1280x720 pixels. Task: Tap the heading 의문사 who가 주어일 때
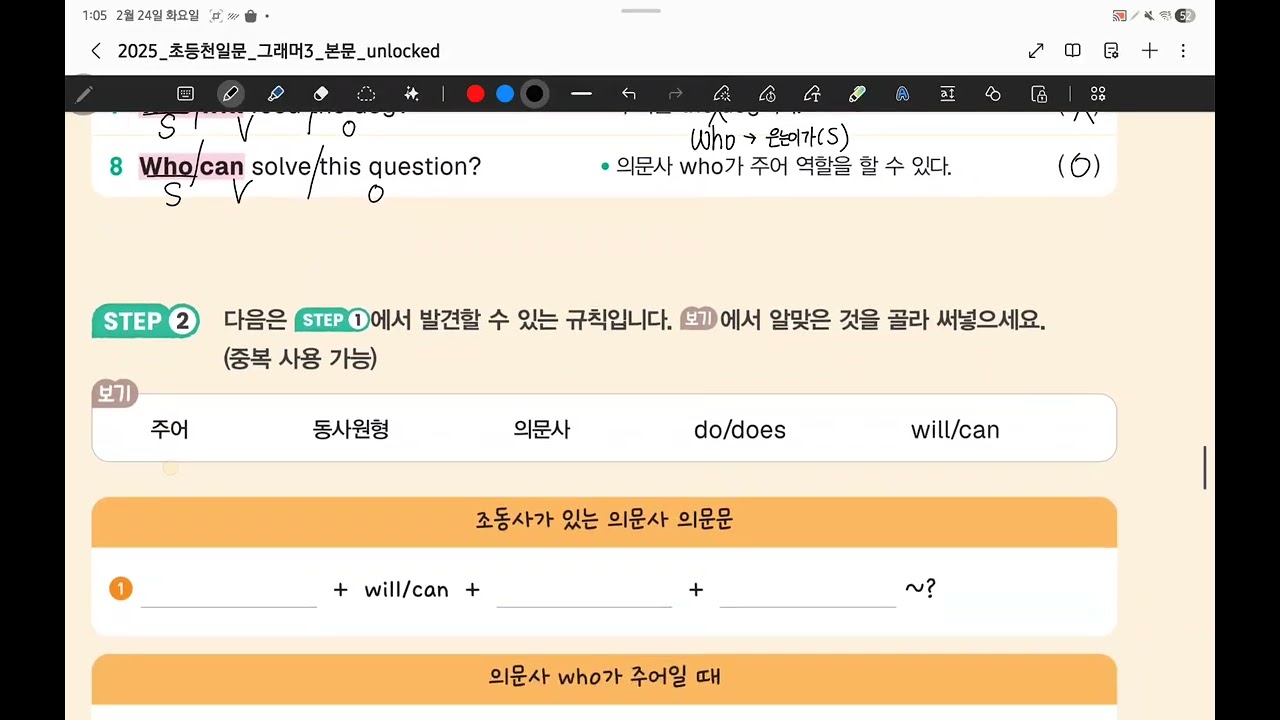(x=604, y=677)
